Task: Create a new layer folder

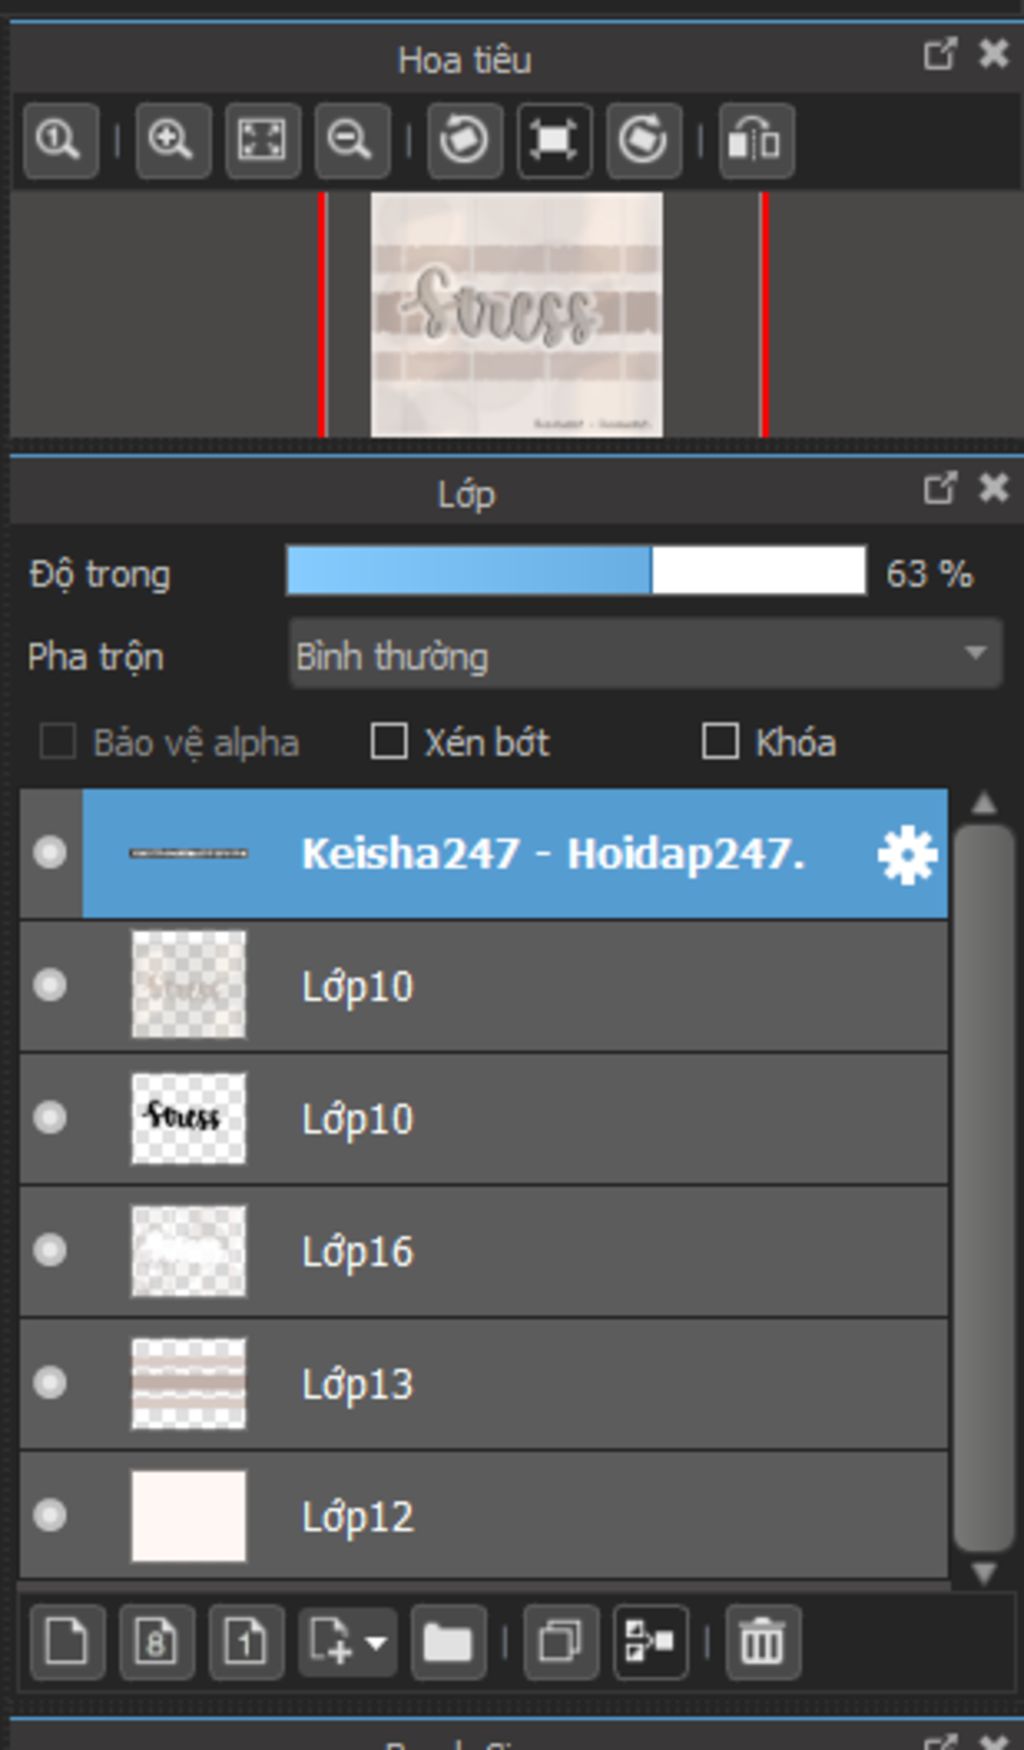Action: click(x=448, y=1642)
